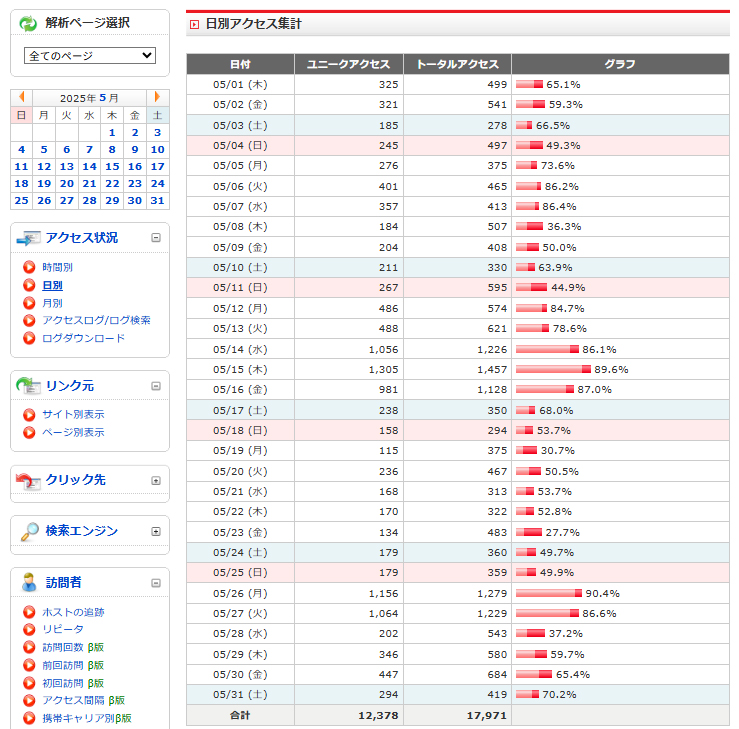
Task: Click the 訪問者 person icon
Action: coord(29,583)
